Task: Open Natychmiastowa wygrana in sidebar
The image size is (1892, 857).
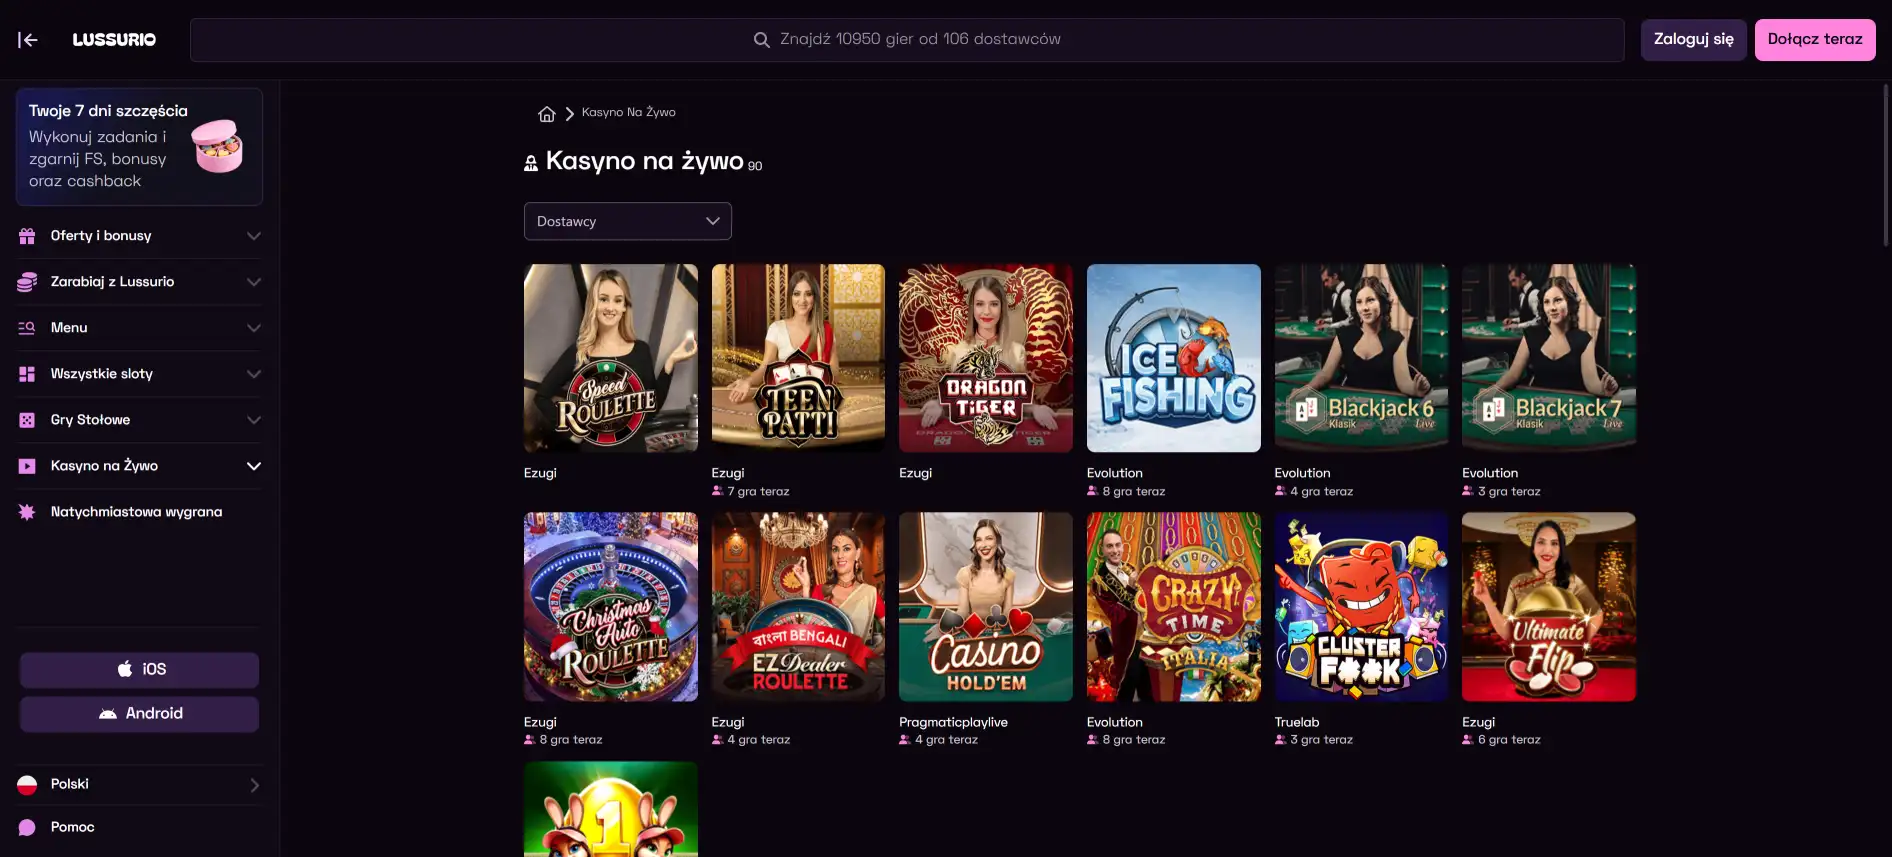Action: [x=139, y=512]
